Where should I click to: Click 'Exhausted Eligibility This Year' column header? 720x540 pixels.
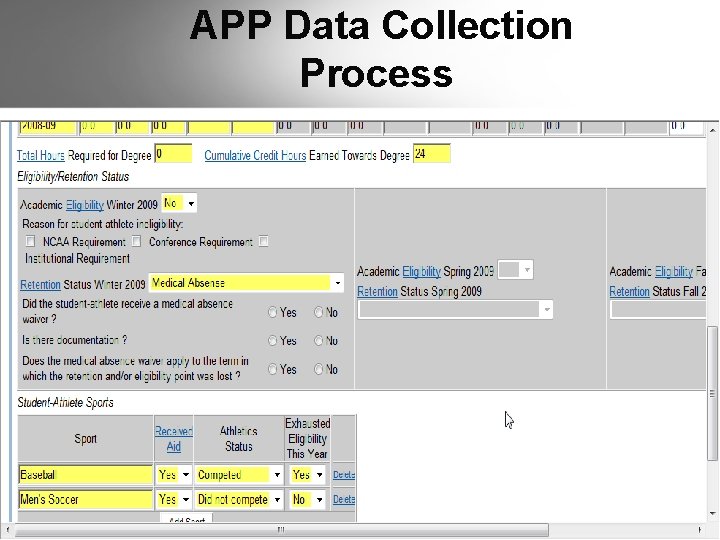coord(307,439)
